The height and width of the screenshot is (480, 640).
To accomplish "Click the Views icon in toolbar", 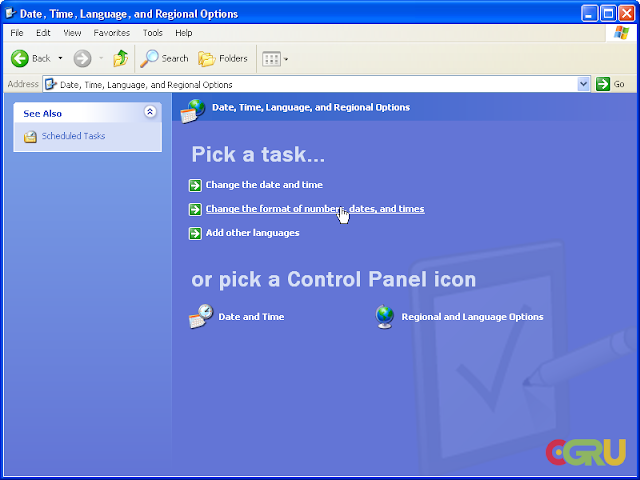I will (x=271, y=59).
